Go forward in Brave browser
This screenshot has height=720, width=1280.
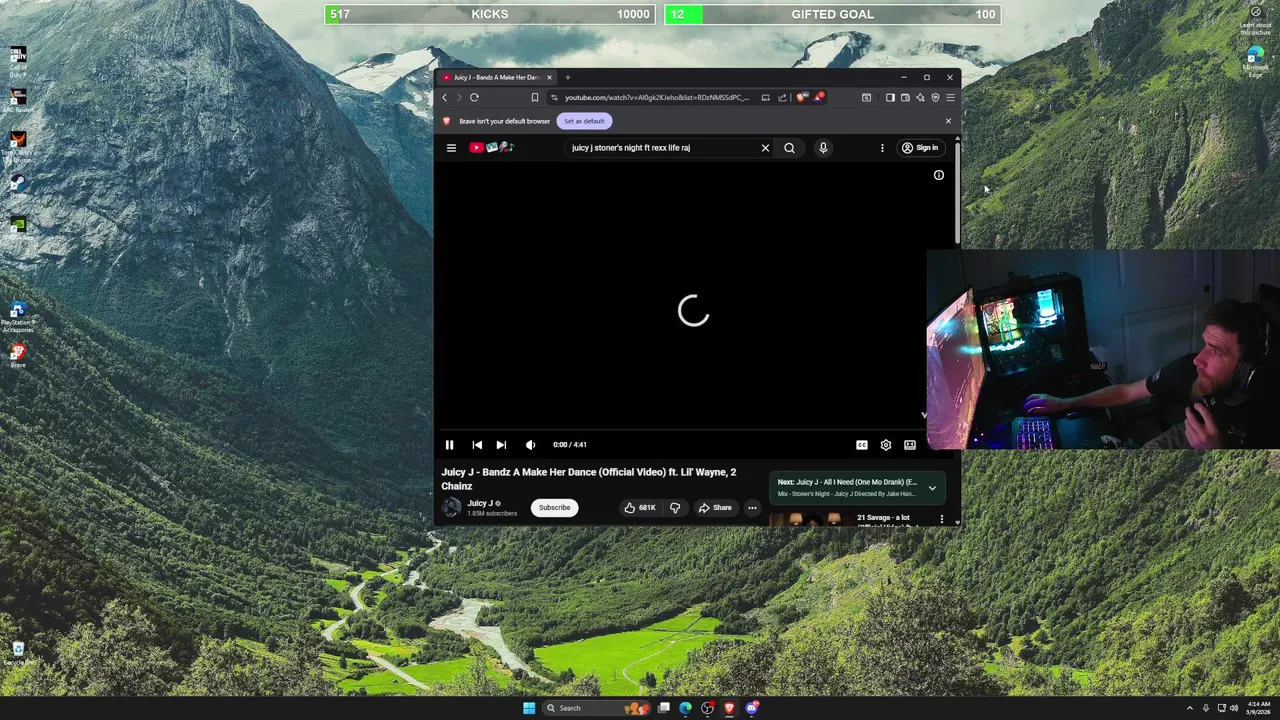click(459, 98)
